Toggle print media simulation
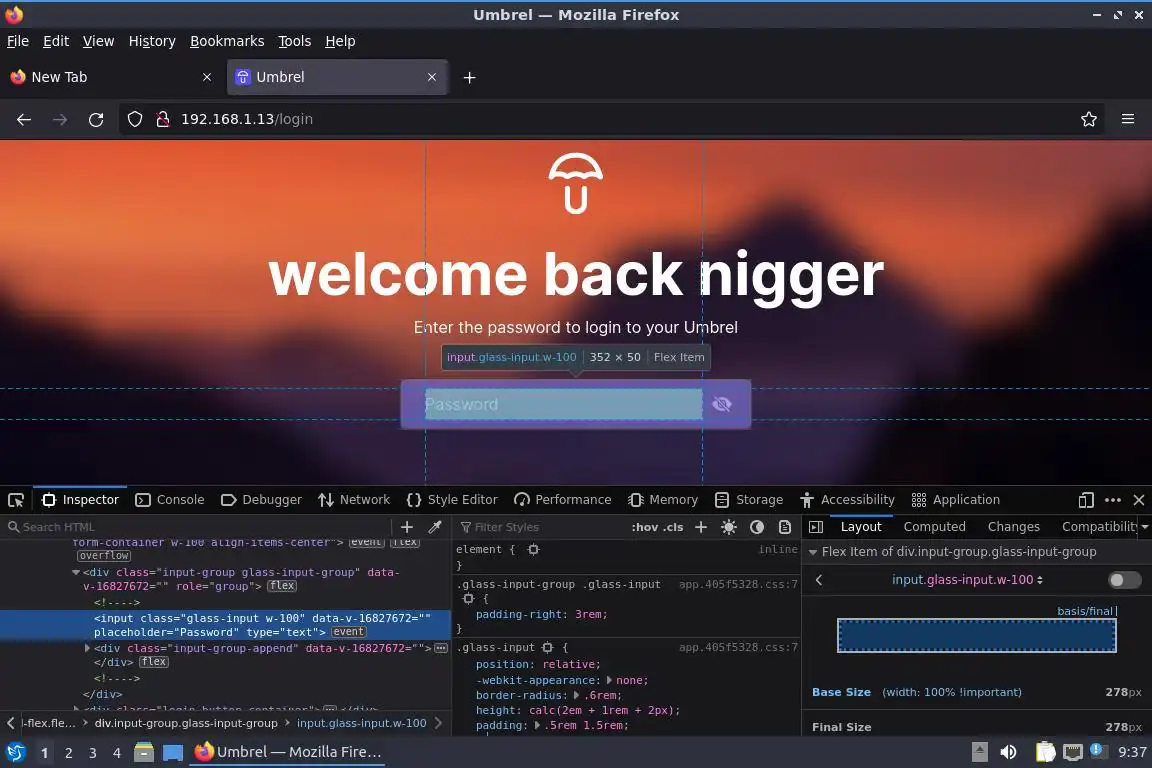1152x768 pixels. pyautogui.click(x=785, y=527)
